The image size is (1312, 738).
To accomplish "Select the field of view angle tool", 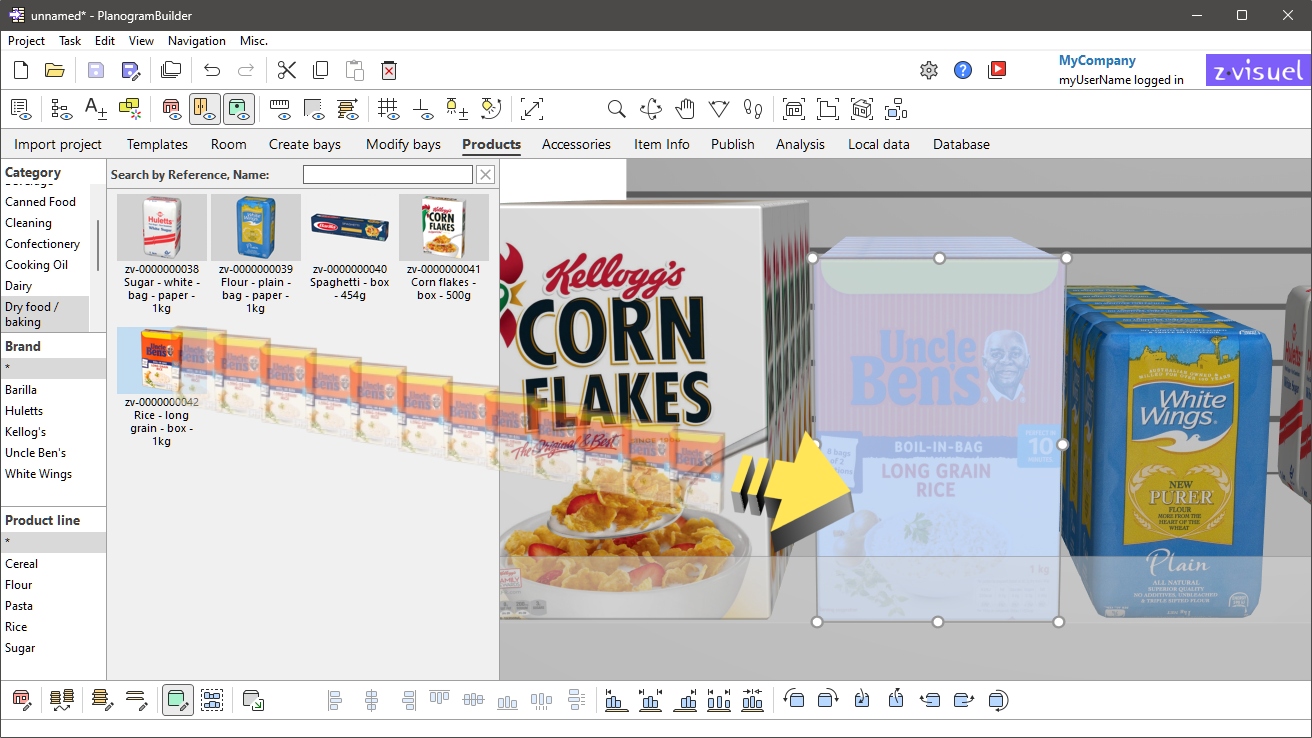I will click(x=719, y=109).
